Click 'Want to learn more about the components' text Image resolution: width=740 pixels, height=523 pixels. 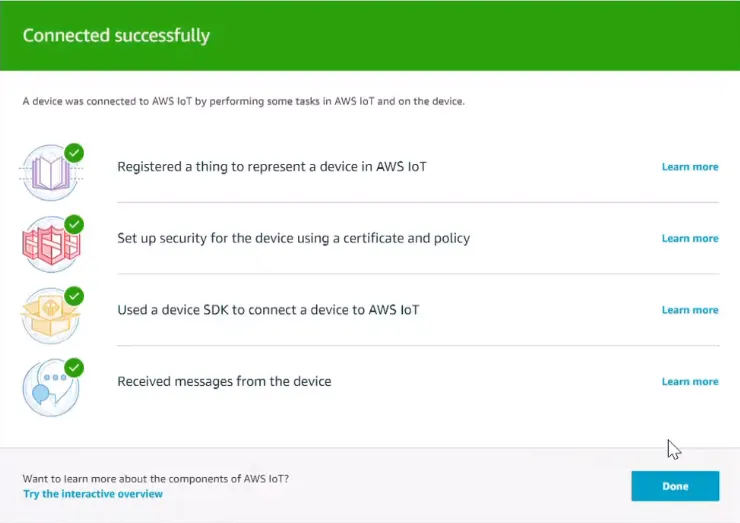[156, 479]
